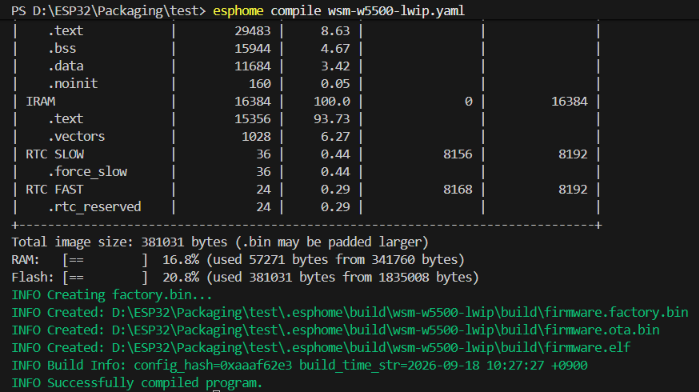Click the 'Total image size: 381031 bytes' line
This screenshot has height=392, width=699.
click(220, 242)
